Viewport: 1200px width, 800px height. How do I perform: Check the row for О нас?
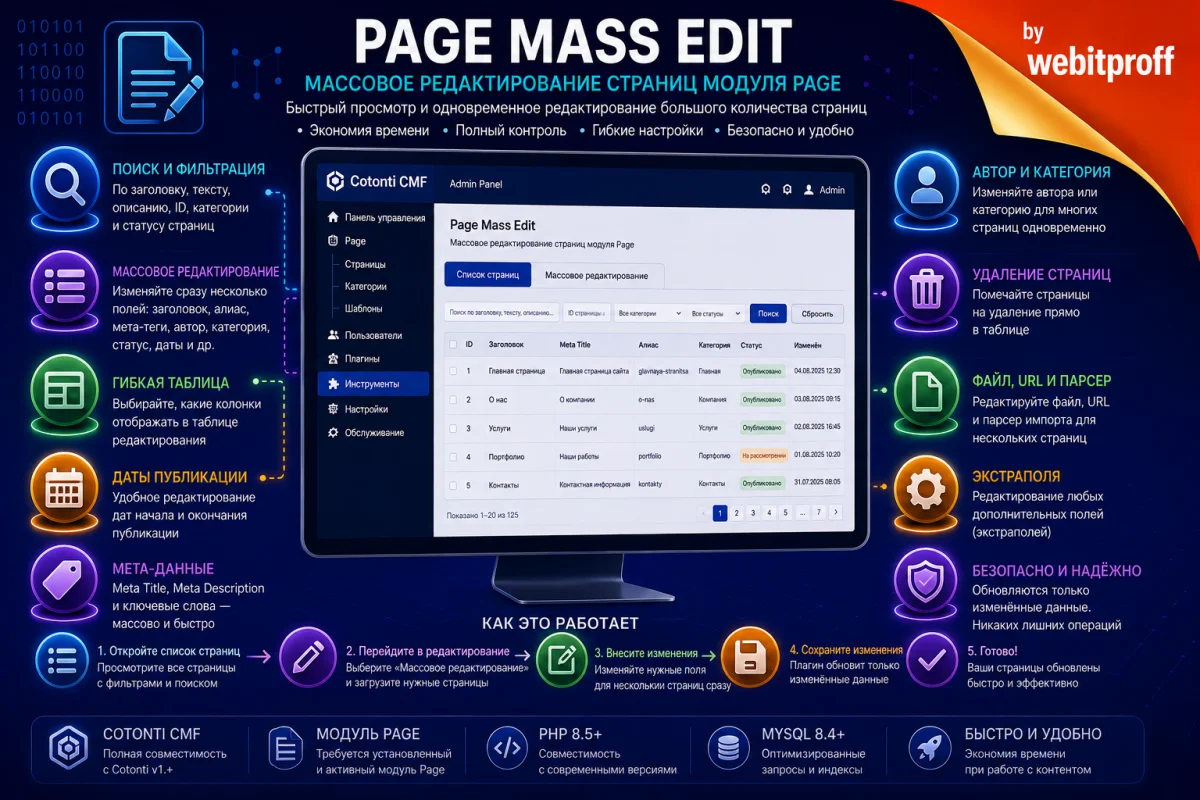(453, 399)
